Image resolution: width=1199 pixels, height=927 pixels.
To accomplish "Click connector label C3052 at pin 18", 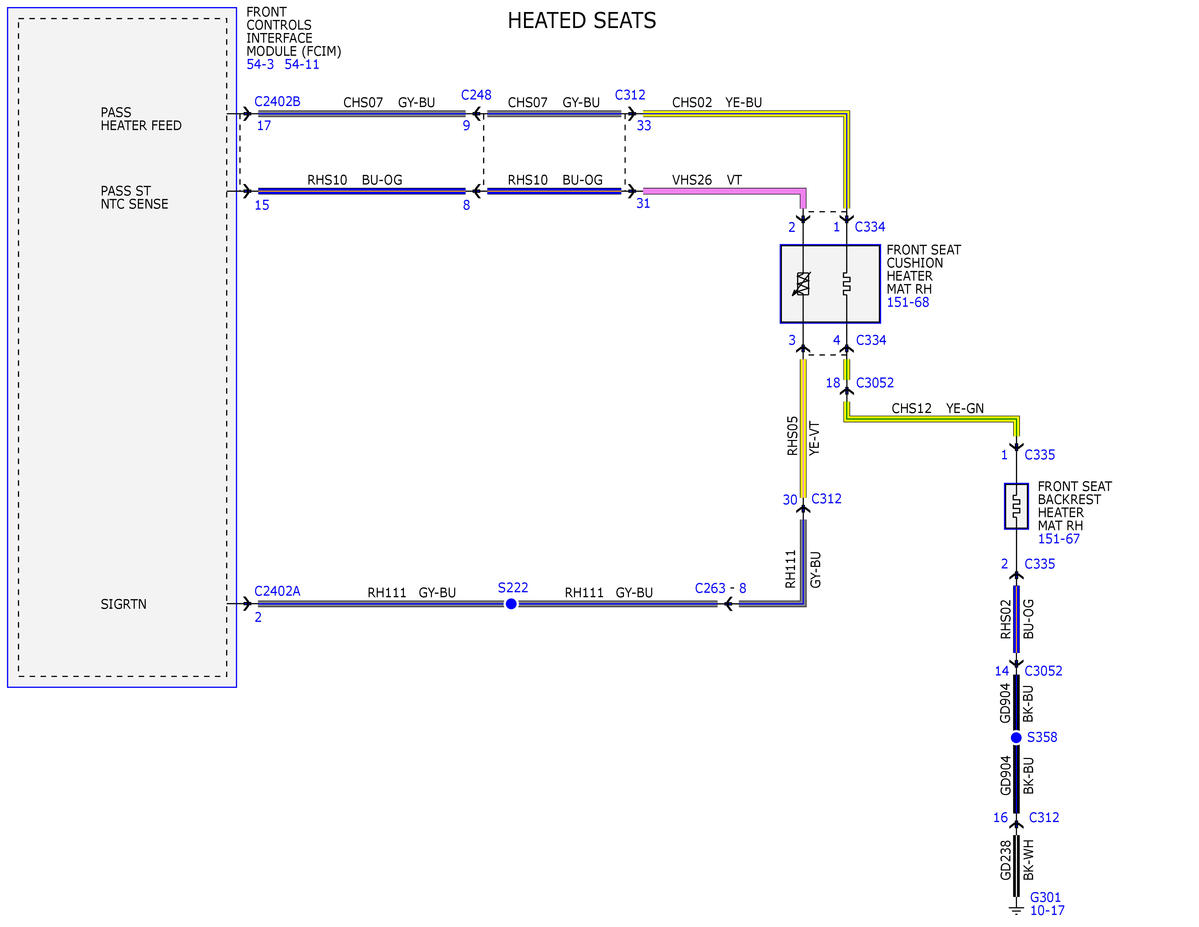I will click(875, 382).
